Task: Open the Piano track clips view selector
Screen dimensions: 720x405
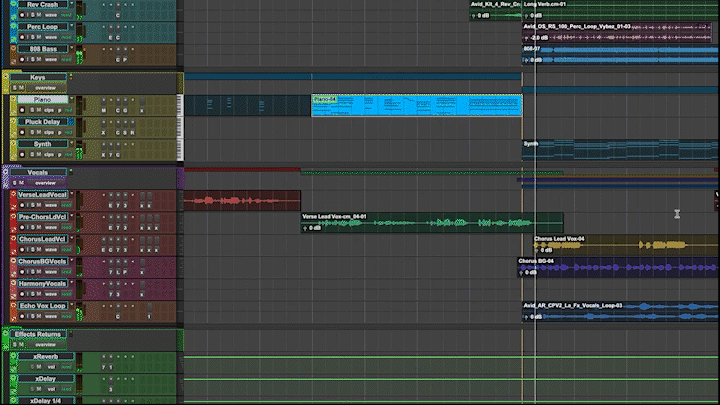Action: point(51,110)
